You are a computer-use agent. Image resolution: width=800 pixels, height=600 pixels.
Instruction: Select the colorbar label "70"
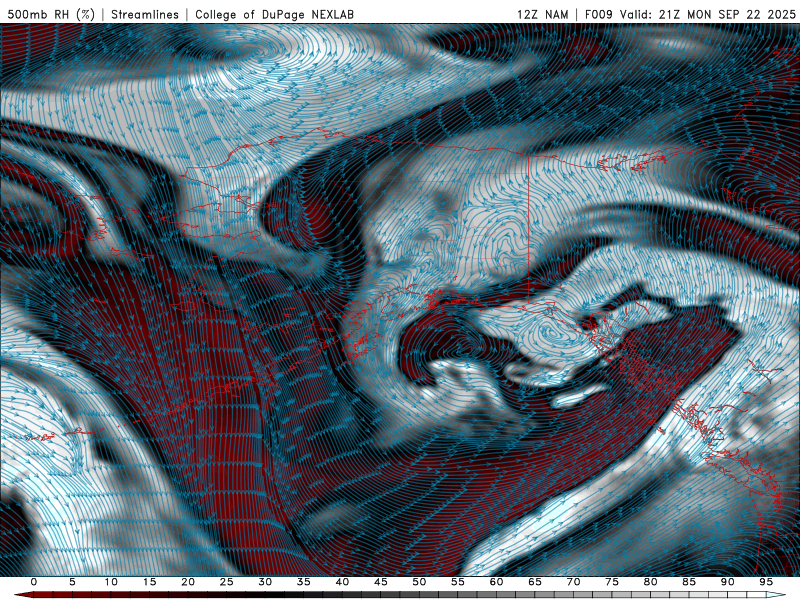pos(573,582)
